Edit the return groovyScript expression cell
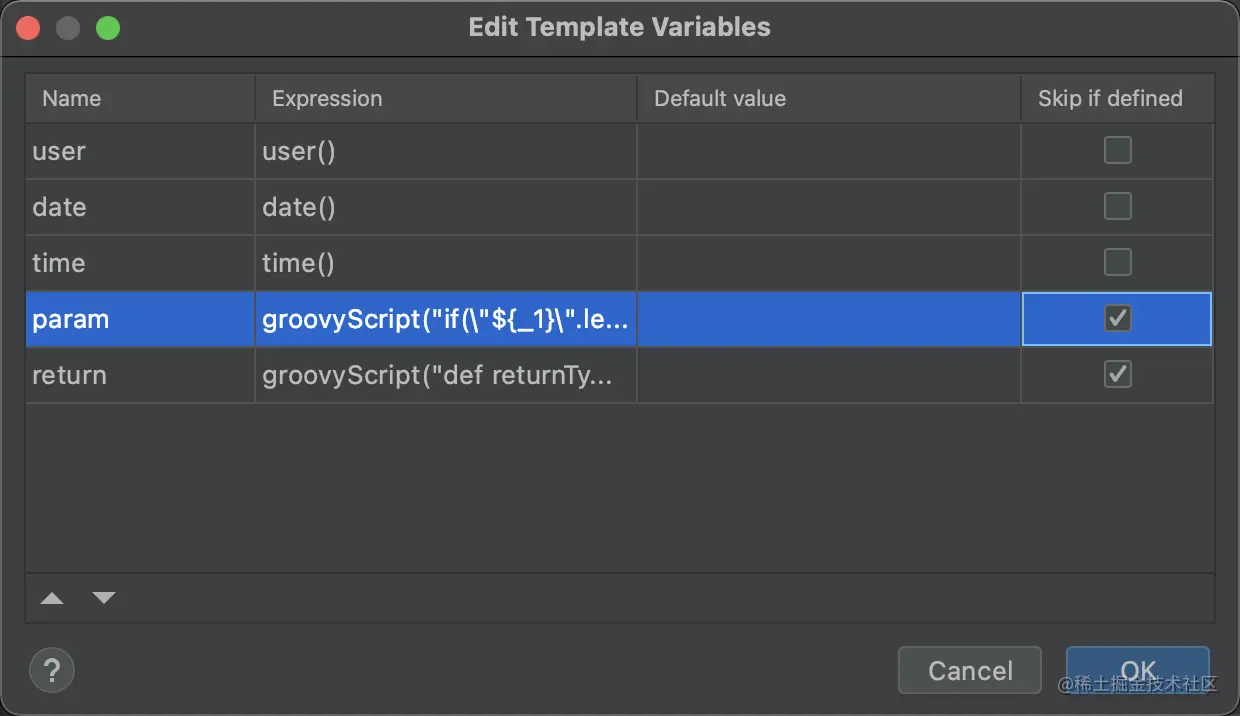1240x716 pixels. (445, 376)
